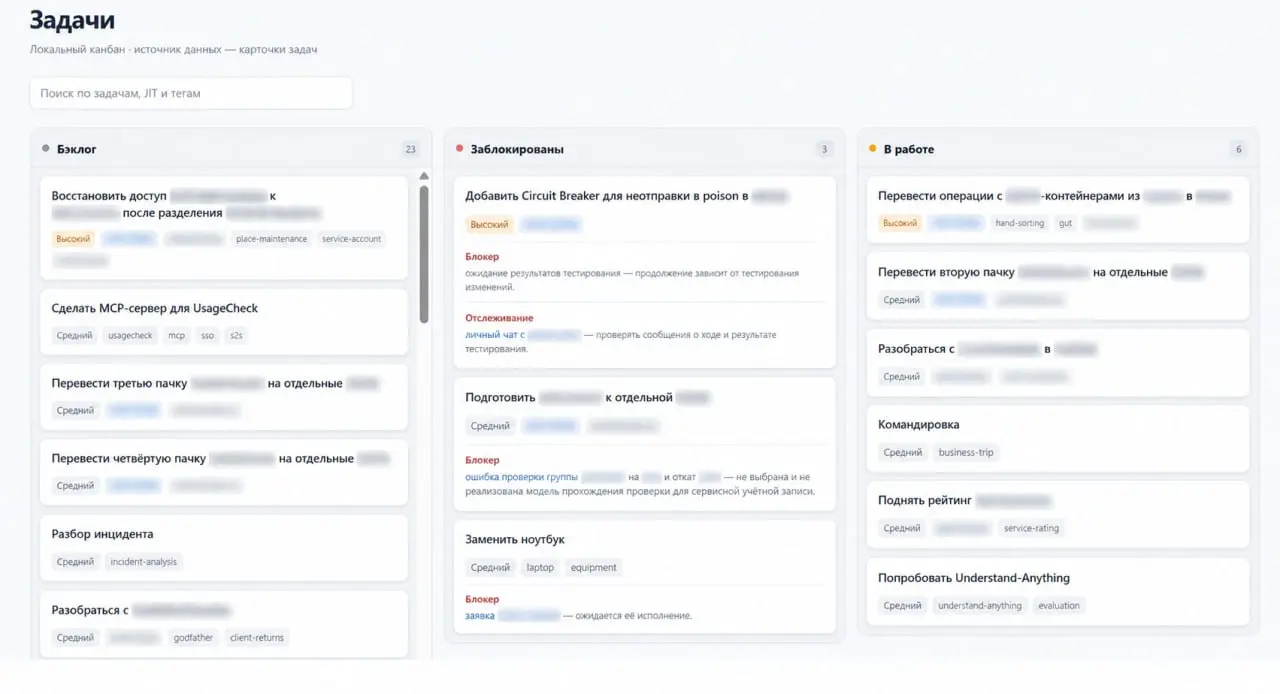Image resolution: width=1280 pixels, height=694 pixels.
Task: Follow the ошибка проверки группы link
Action: (x=521, y=477)
